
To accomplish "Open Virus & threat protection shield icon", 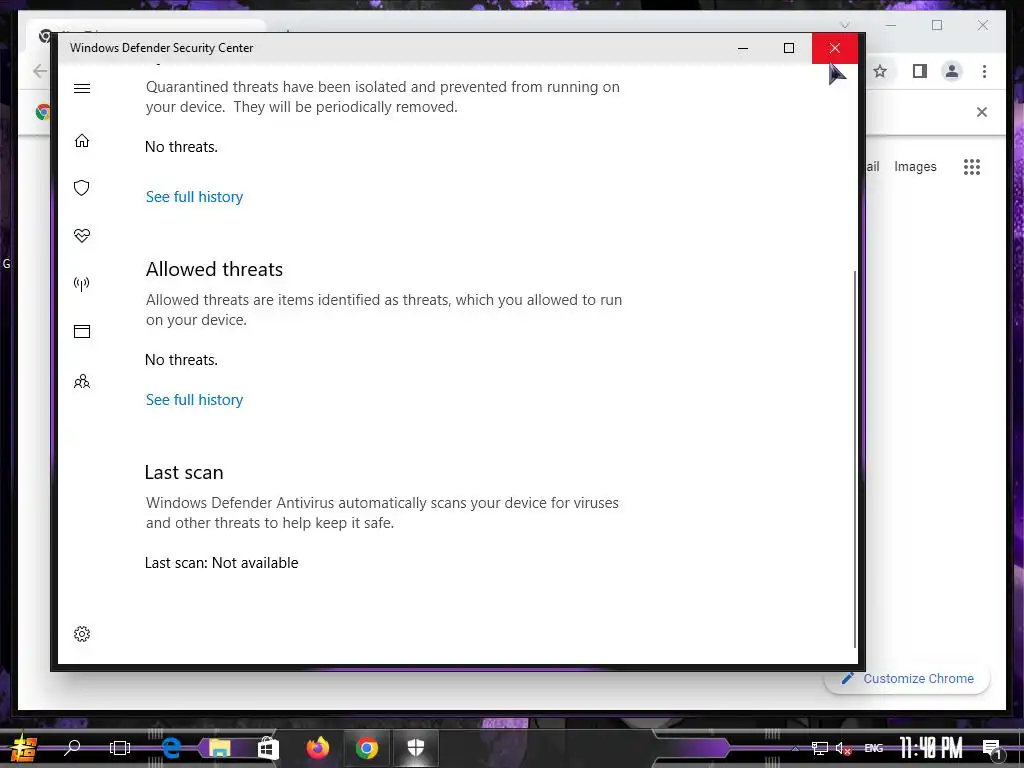I will [82, 188].
